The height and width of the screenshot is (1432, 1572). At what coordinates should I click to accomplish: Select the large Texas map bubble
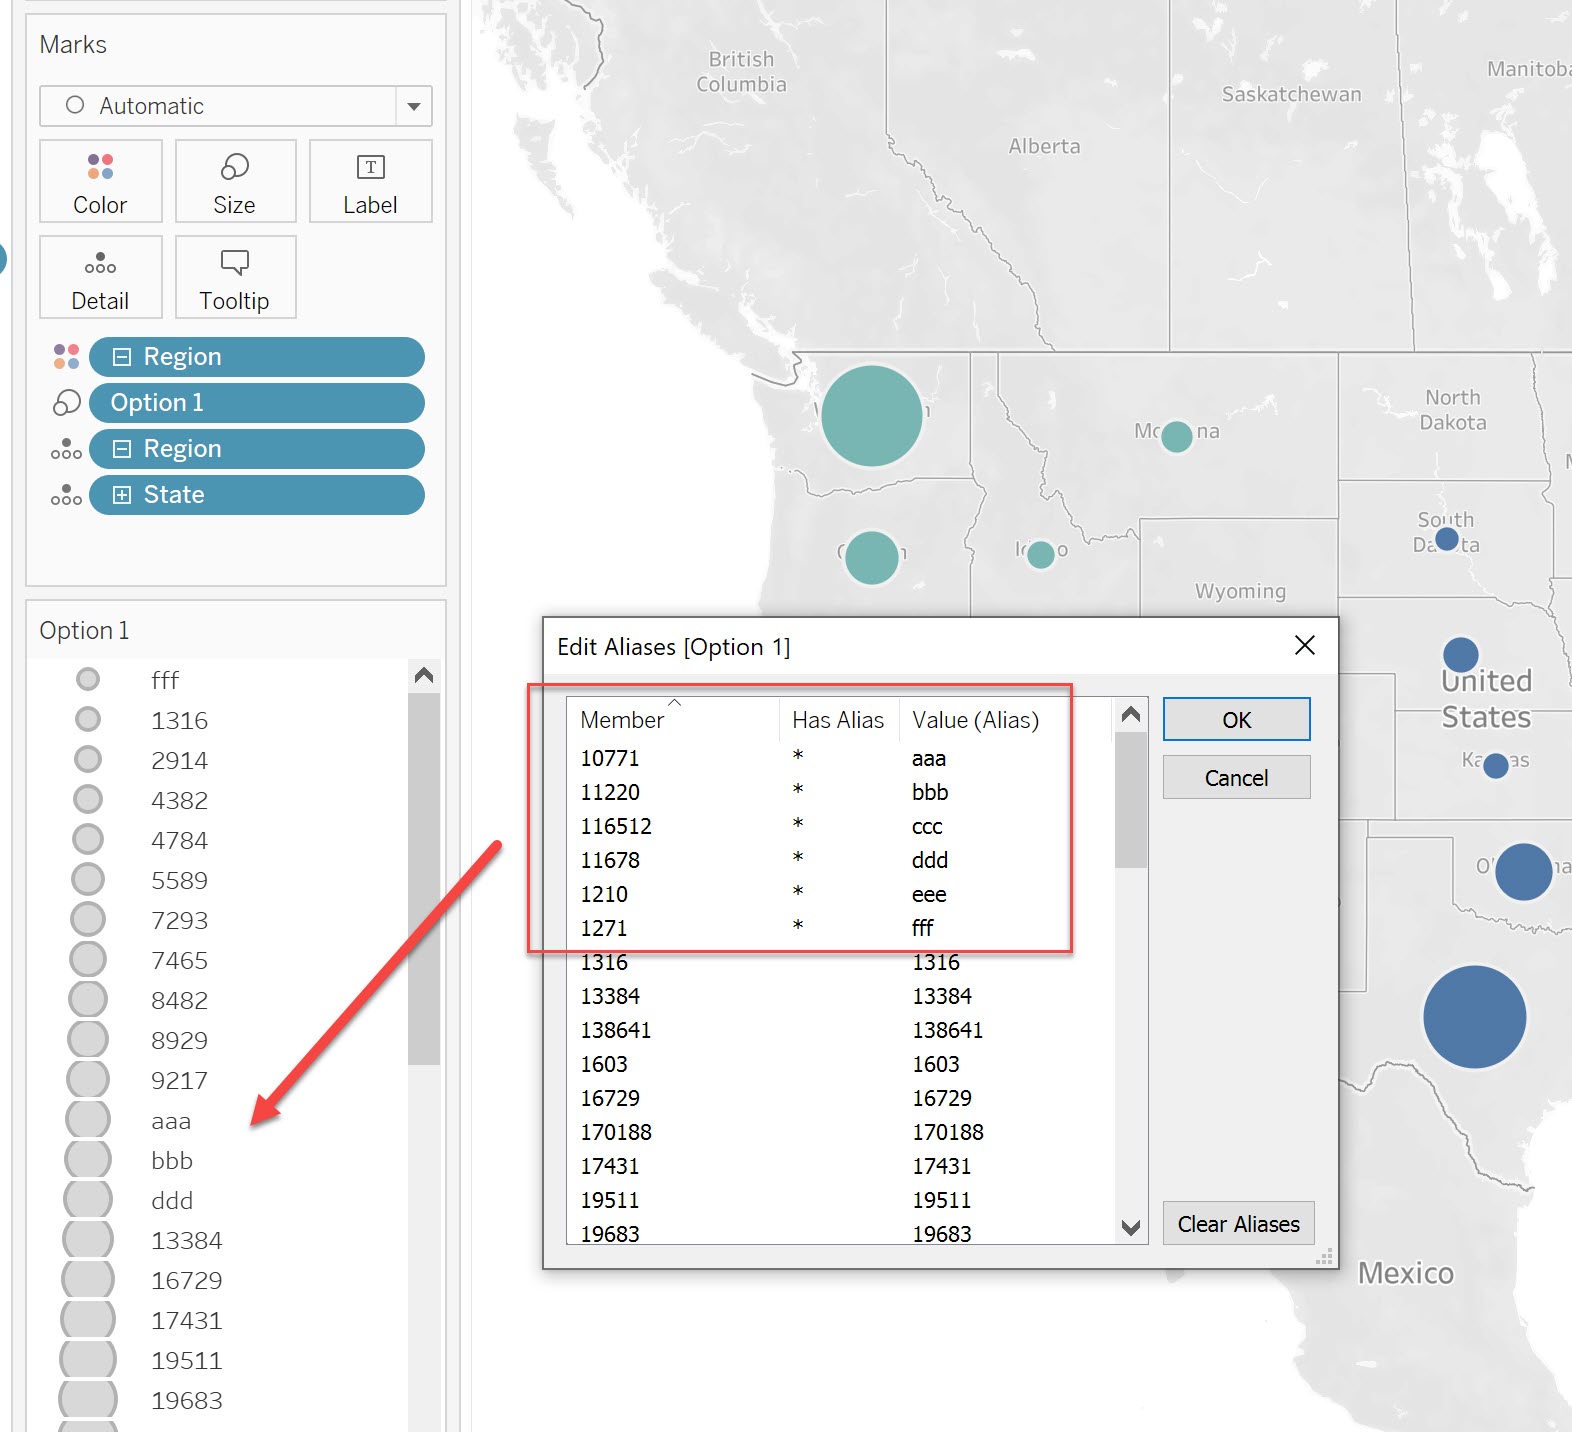click(1475, 1017)
